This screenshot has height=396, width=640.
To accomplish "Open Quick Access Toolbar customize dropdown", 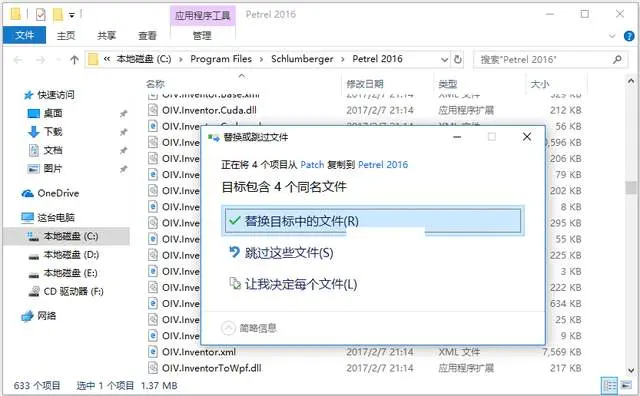I will coord(72,15).
